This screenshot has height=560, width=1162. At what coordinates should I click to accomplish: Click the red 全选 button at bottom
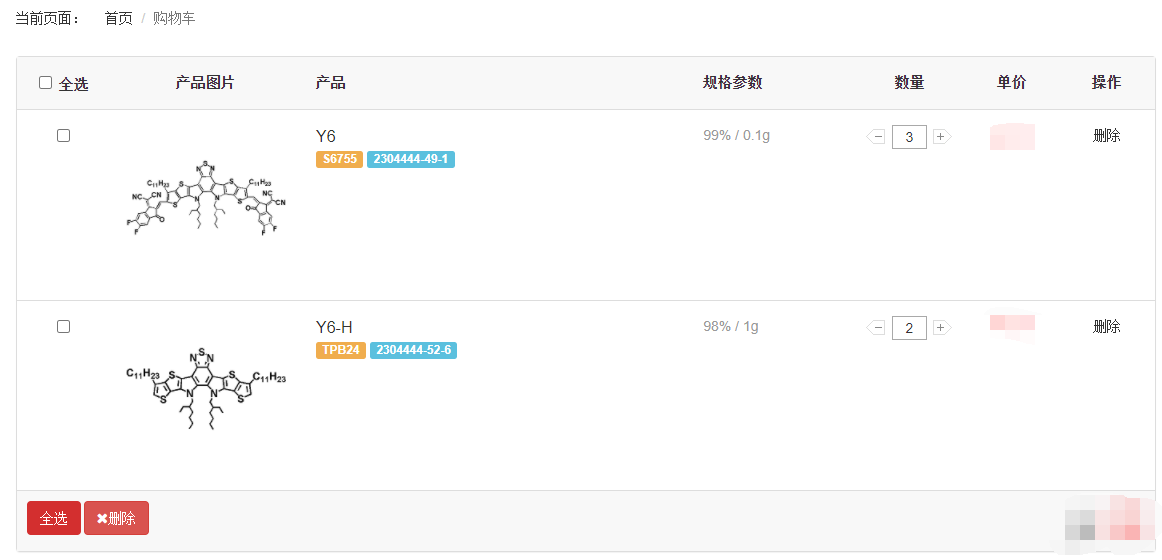click(54, 518)
